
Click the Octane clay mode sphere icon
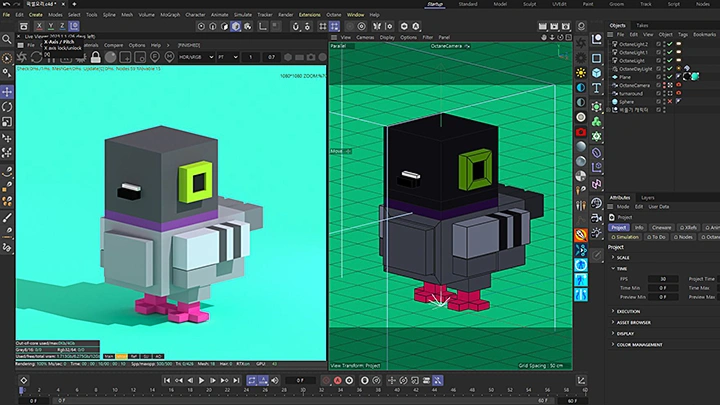110,57
